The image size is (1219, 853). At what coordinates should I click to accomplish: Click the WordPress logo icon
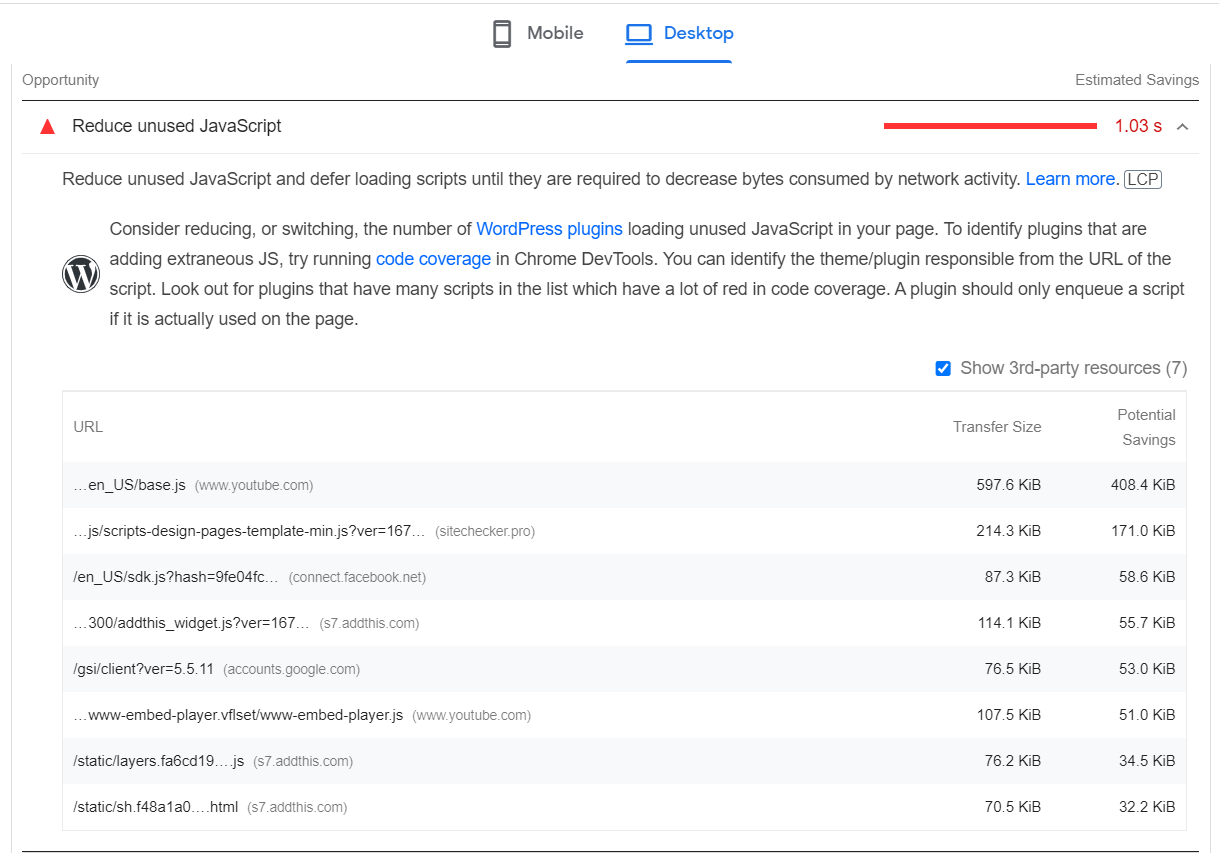[x=81, y=274]
